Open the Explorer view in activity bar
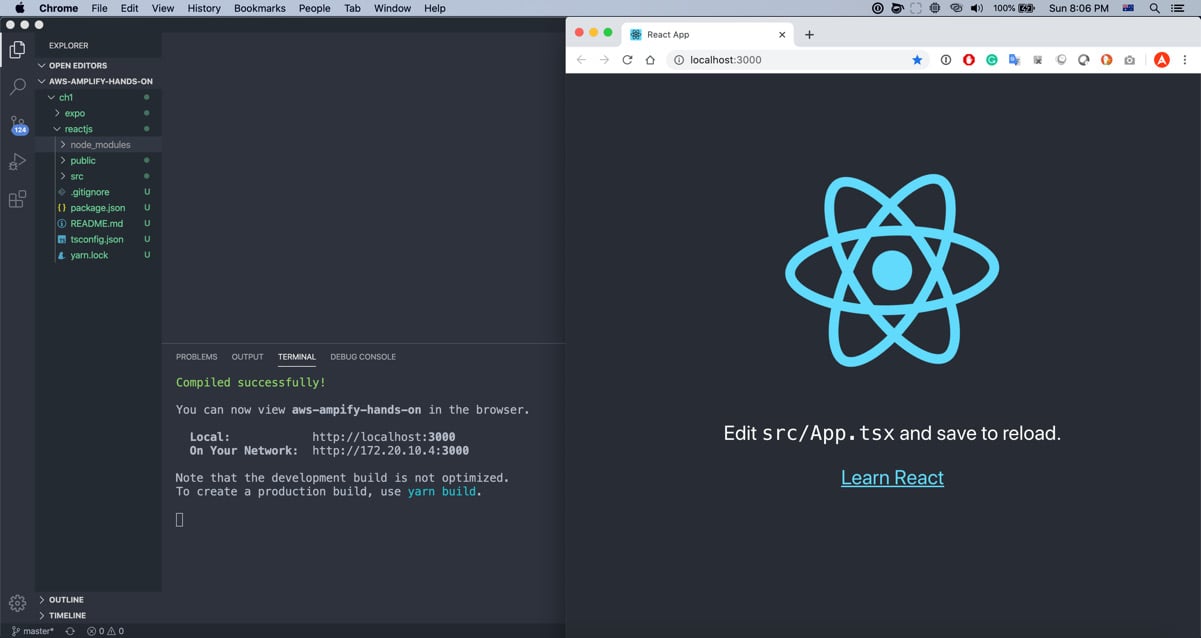The height and width of the screenshot is (638, 1201). [17, 49]
